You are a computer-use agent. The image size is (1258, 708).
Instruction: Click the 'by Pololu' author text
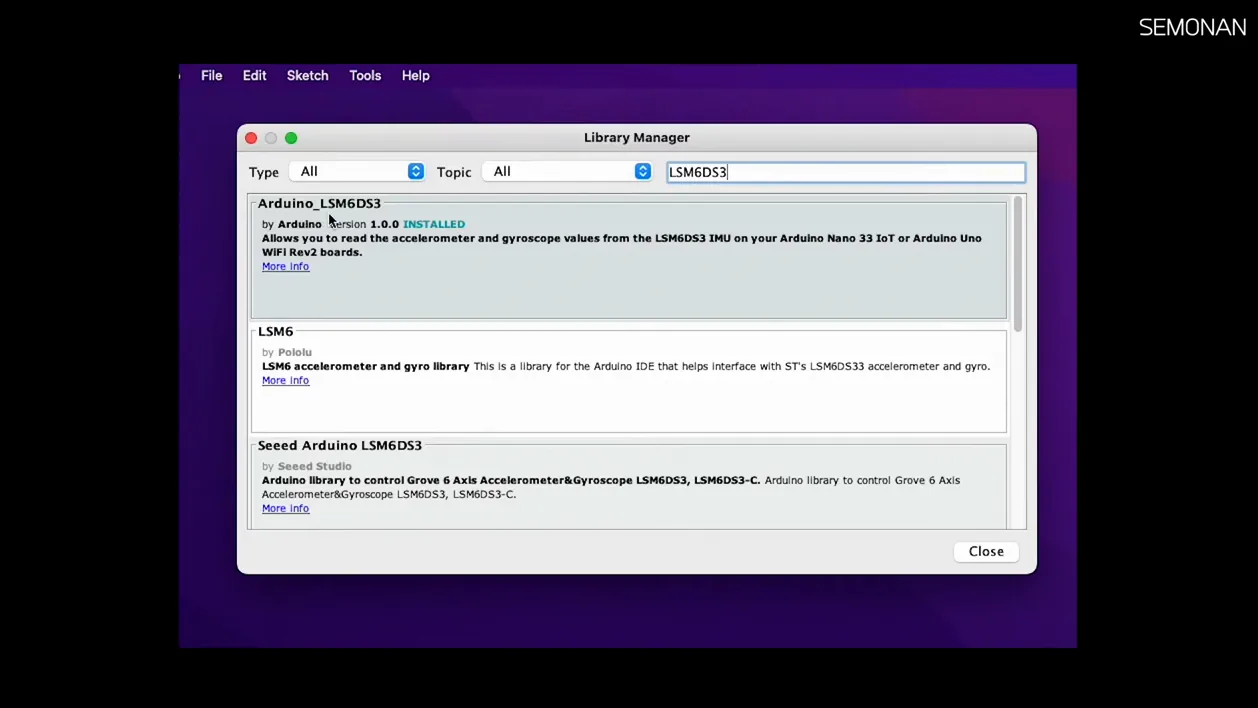287,352
